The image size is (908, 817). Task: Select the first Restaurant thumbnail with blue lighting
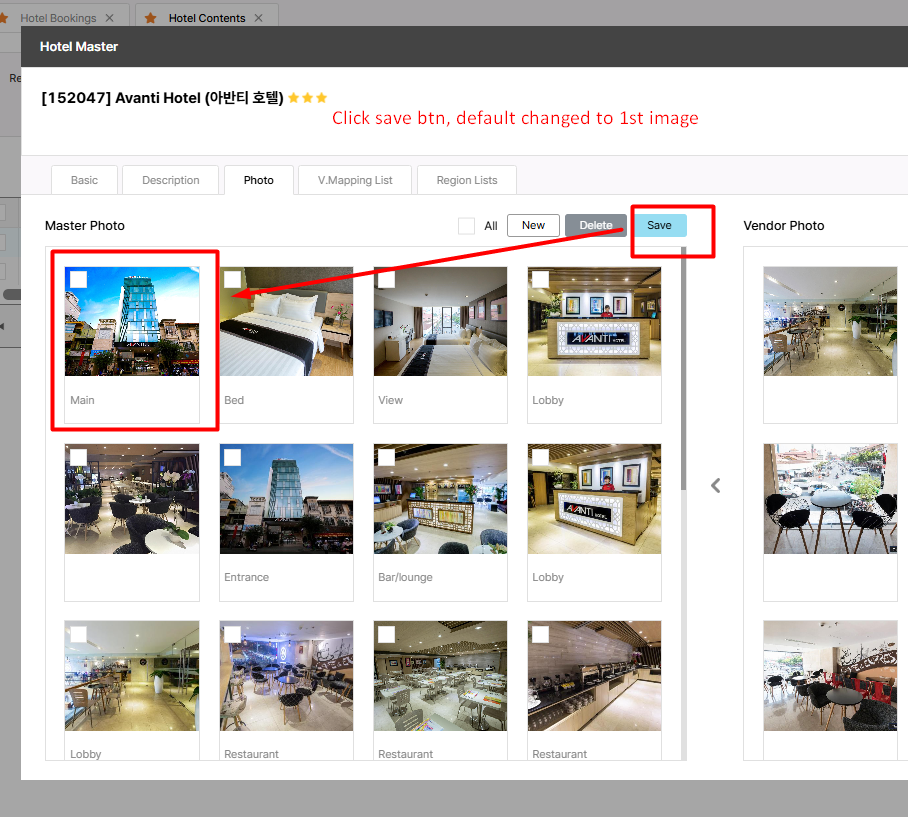(x=286, y=676)
